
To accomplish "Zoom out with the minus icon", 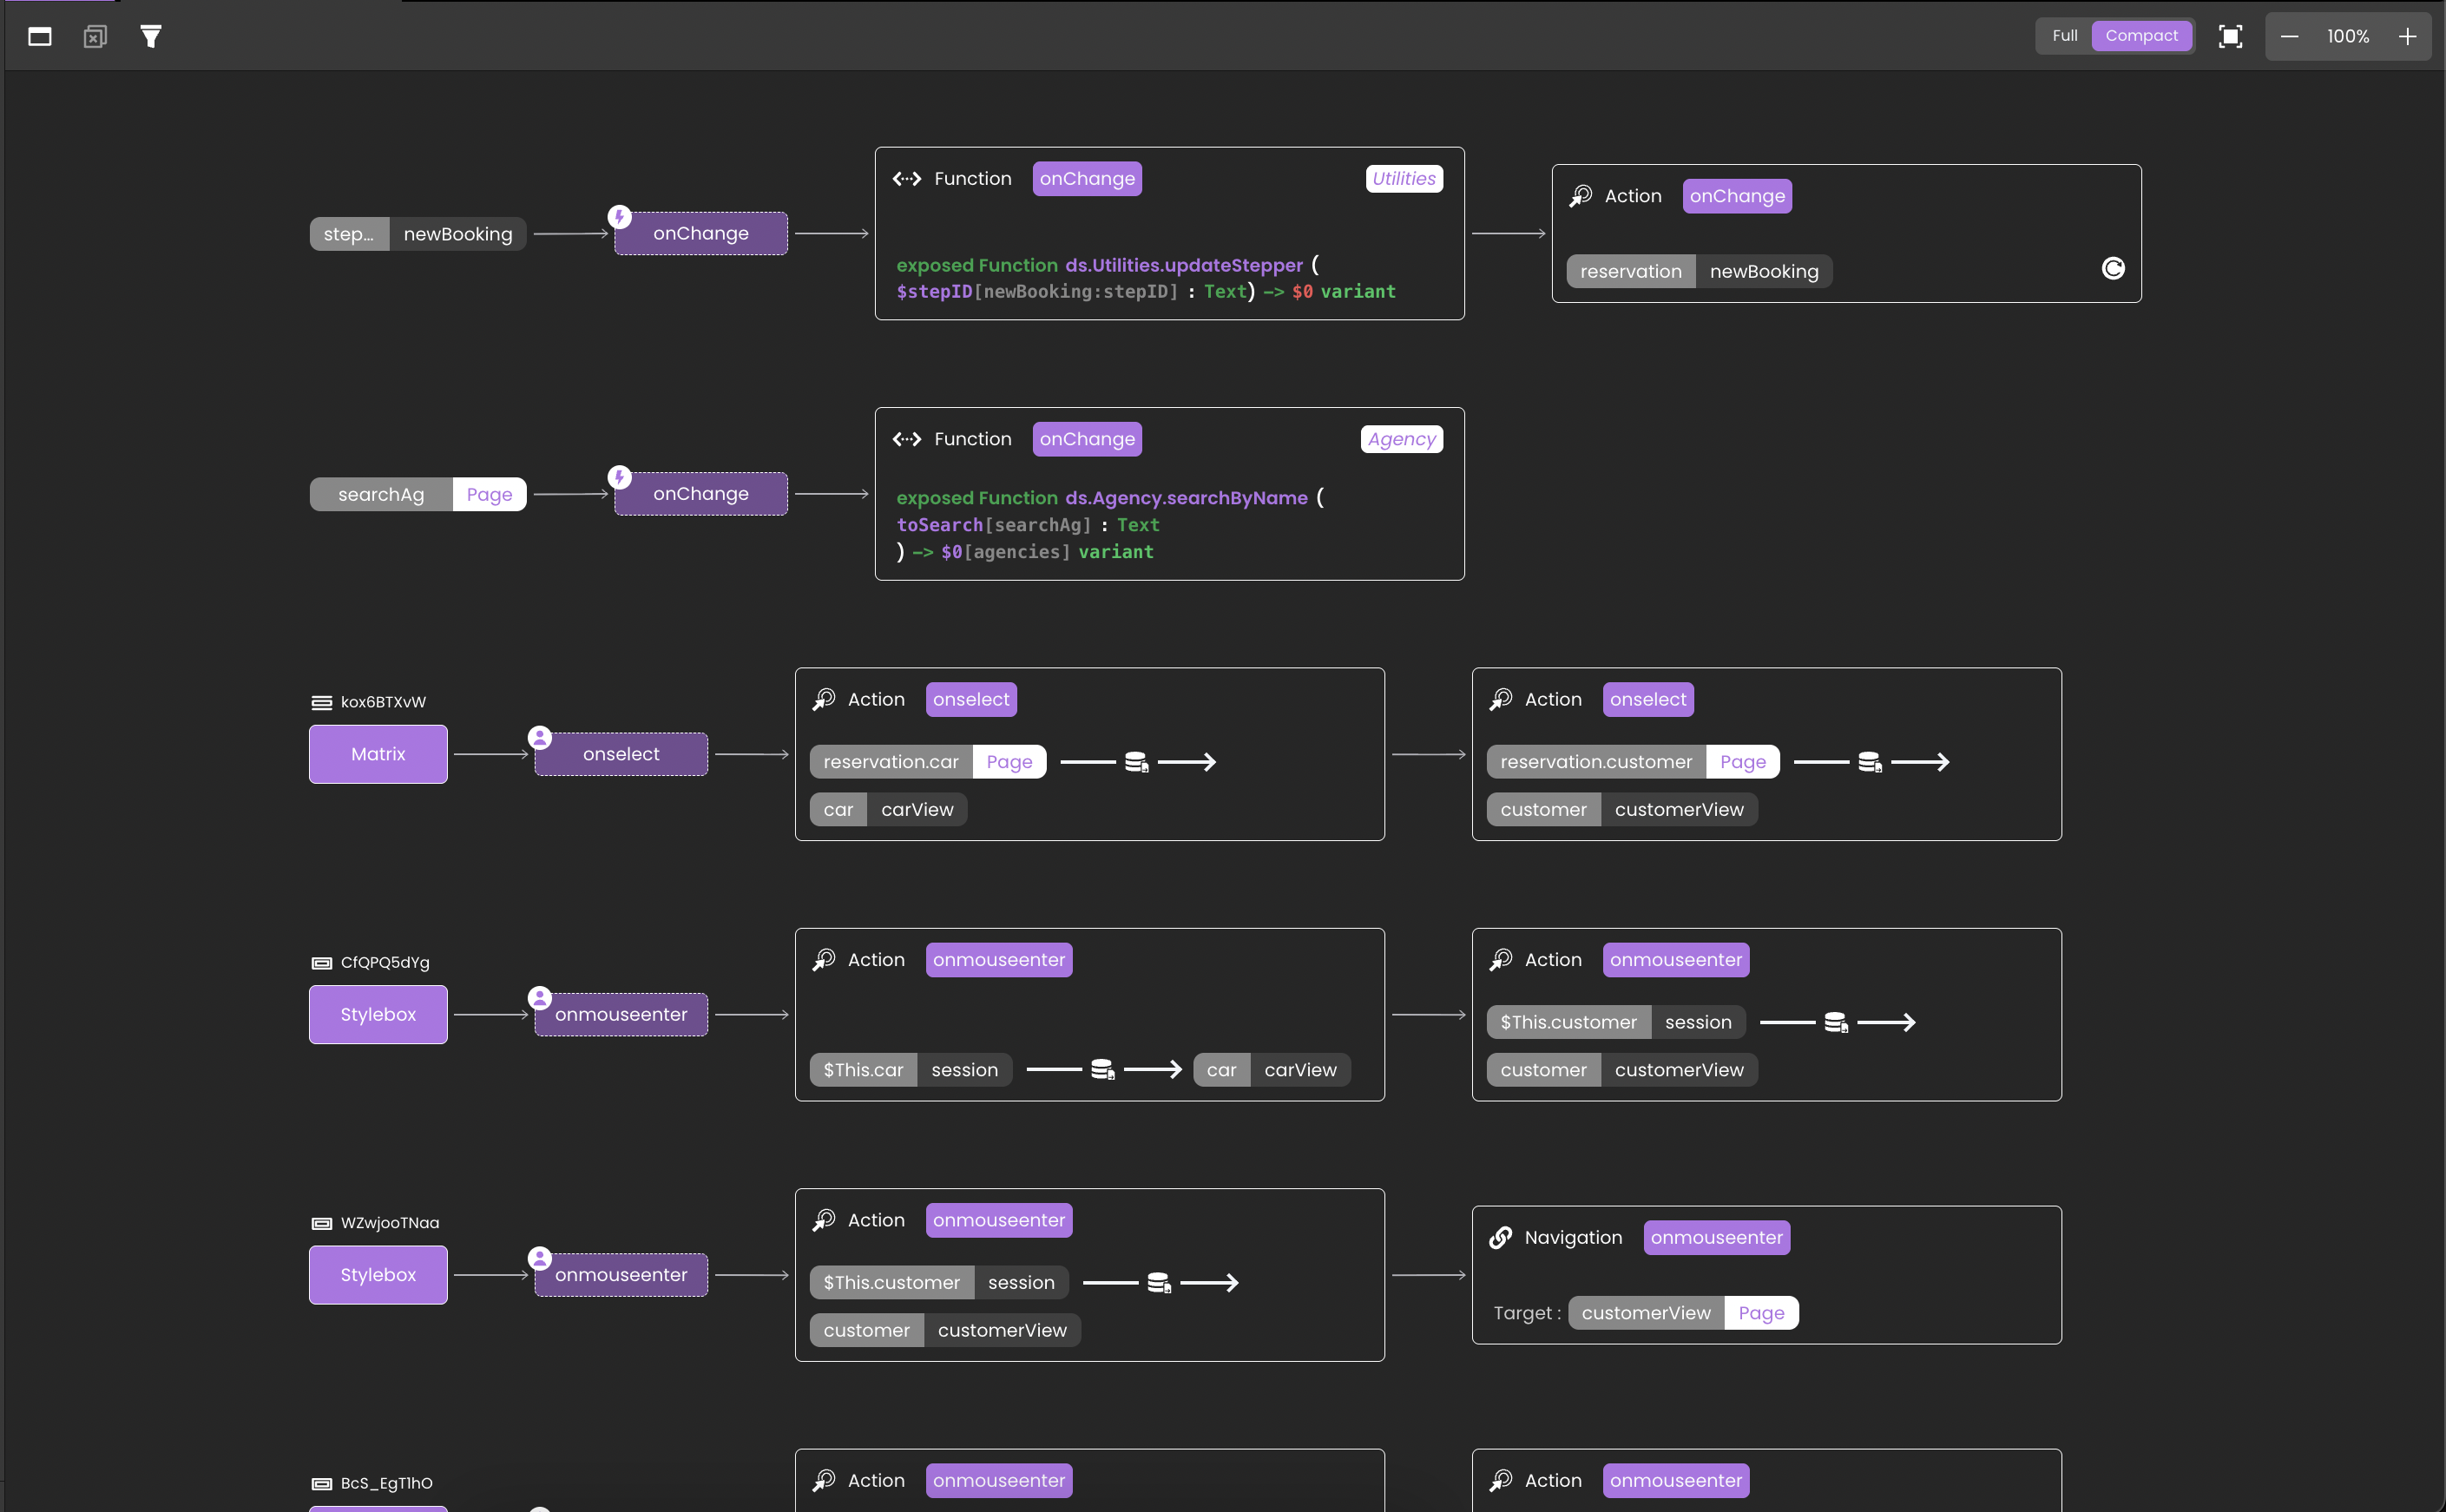I will point(2289,37).
